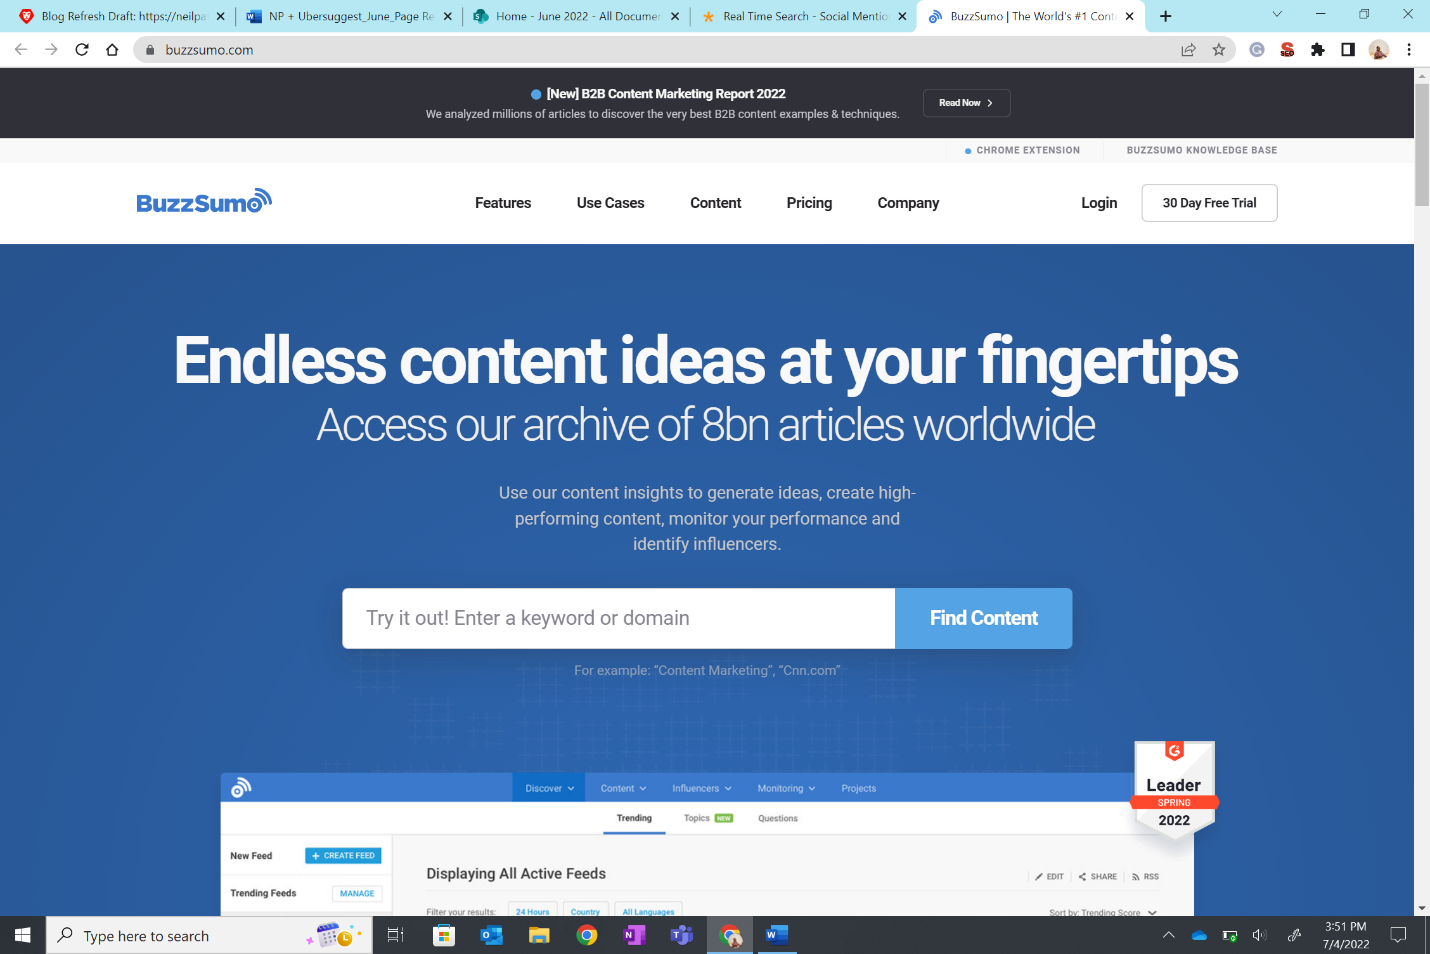
Task: Open the Pricing menu item
Action: click(808, 203)
